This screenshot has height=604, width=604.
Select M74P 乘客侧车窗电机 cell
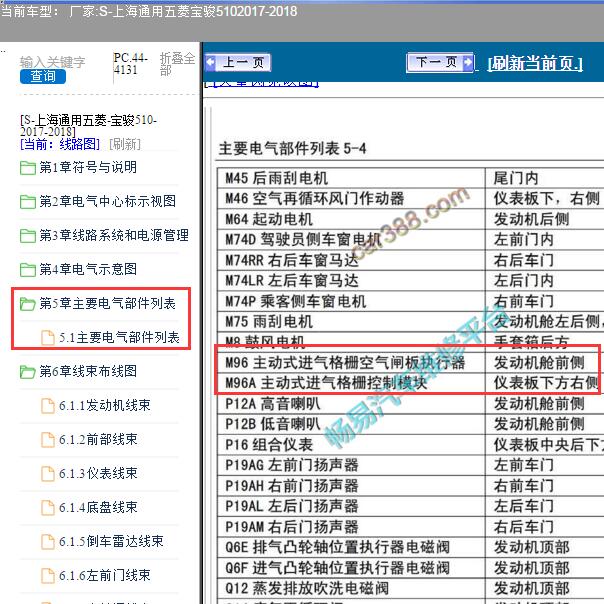[351, 301]
